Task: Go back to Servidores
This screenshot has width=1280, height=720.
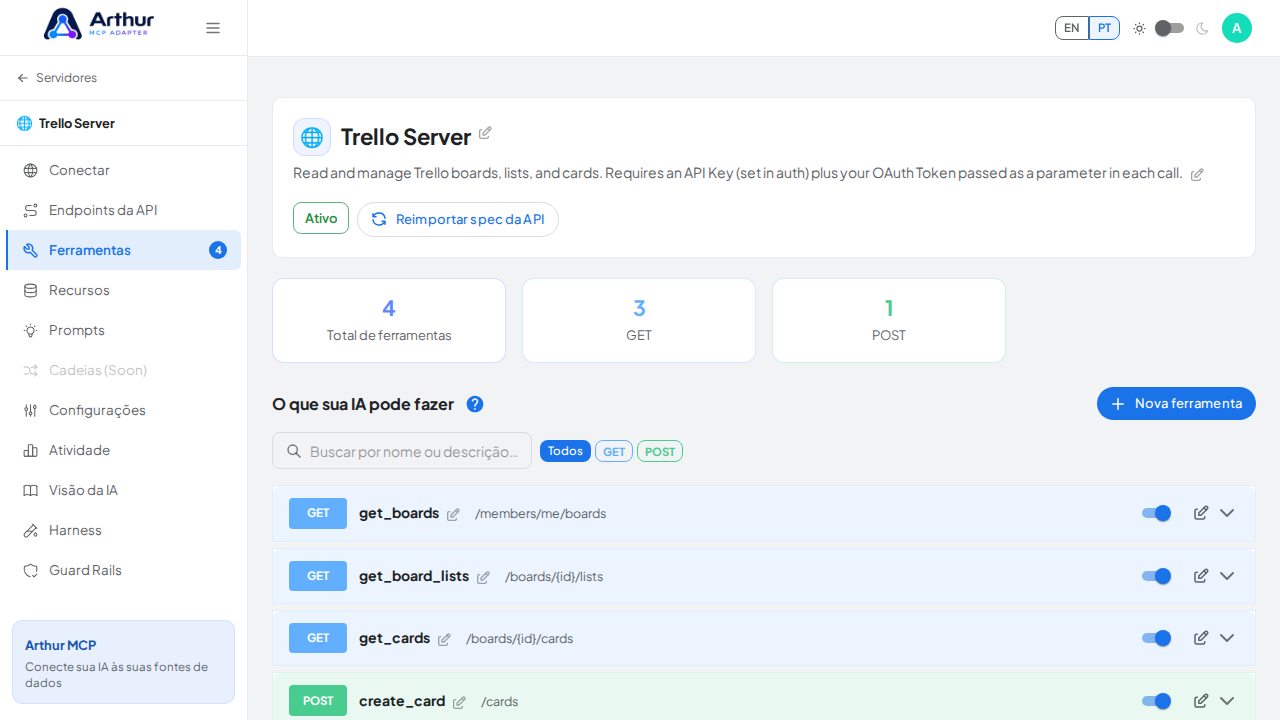Action: coord(57,78)
